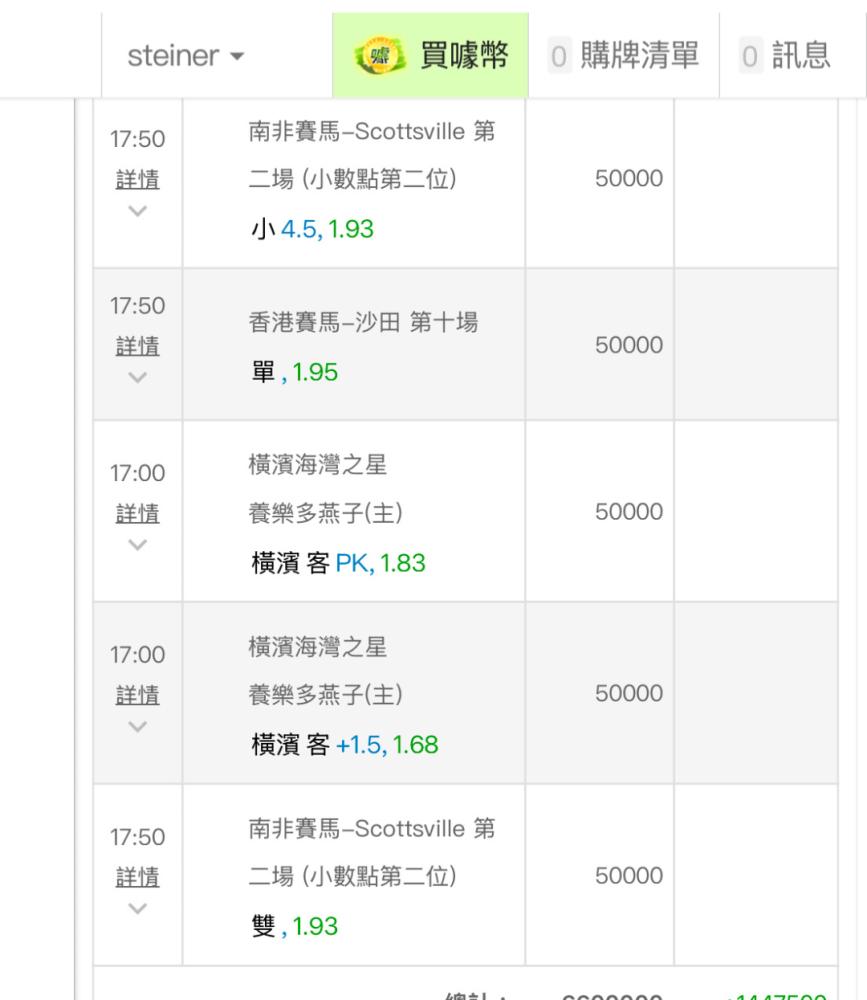Click 橫濱 客 PK, 1.83 odds text
This screenshot has width=867, height=1000.
point(337,563)
